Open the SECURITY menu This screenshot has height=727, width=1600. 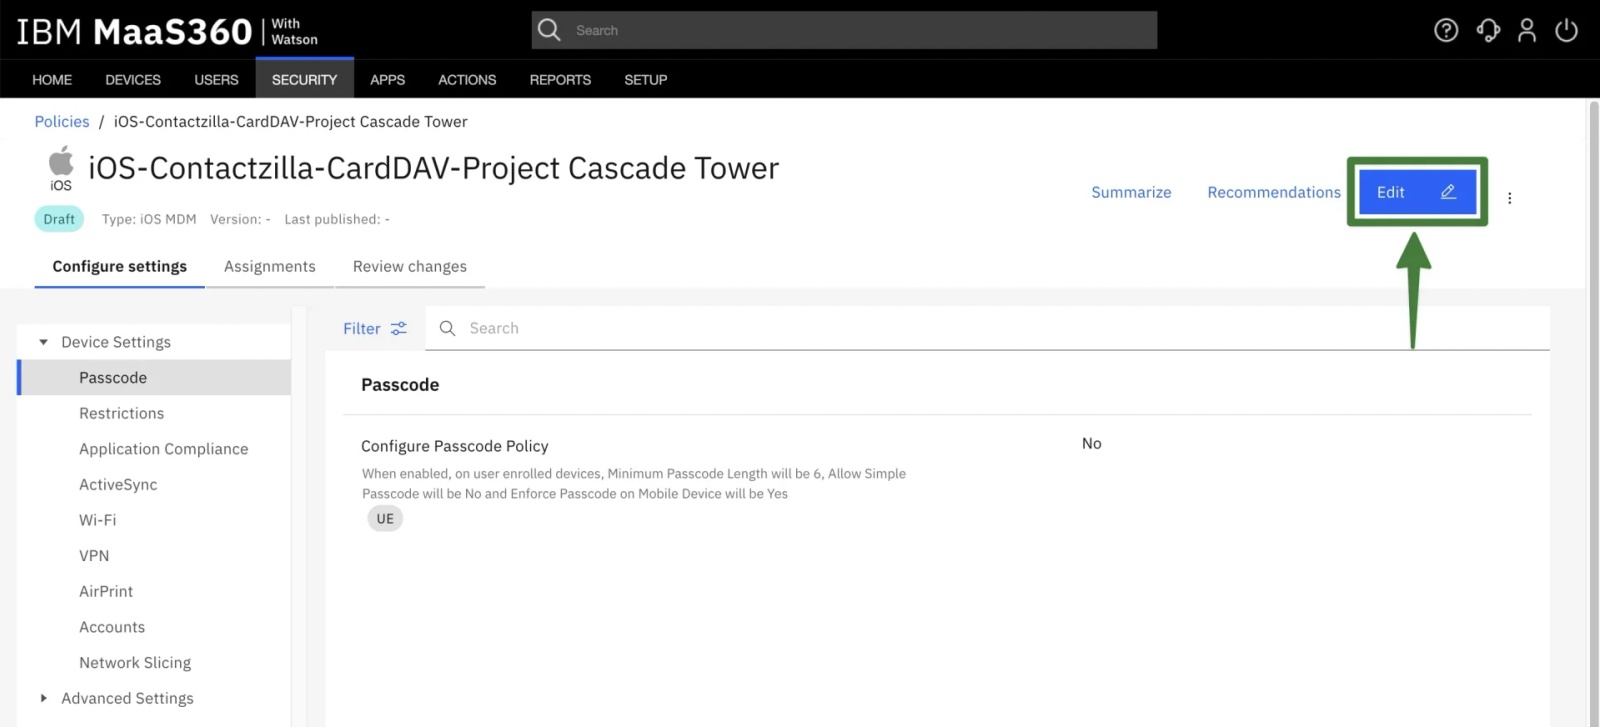[304, 80]
